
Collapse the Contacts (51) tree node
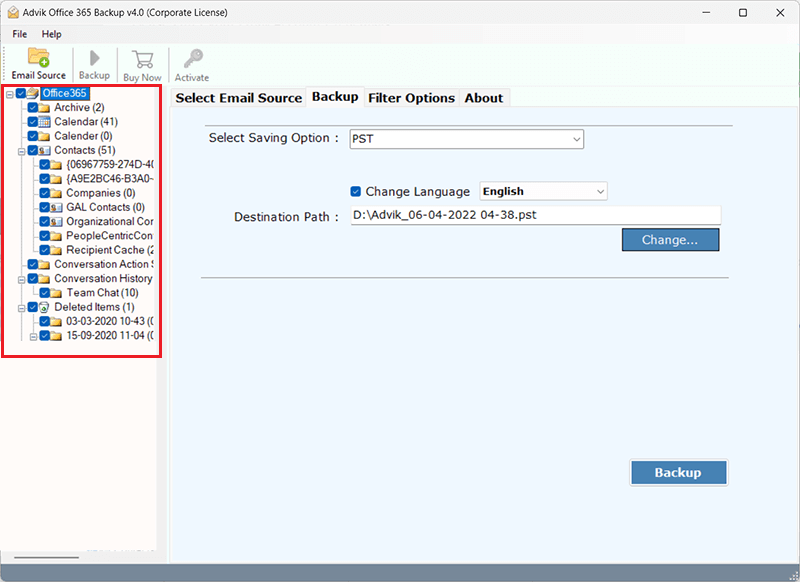point(21,151)
